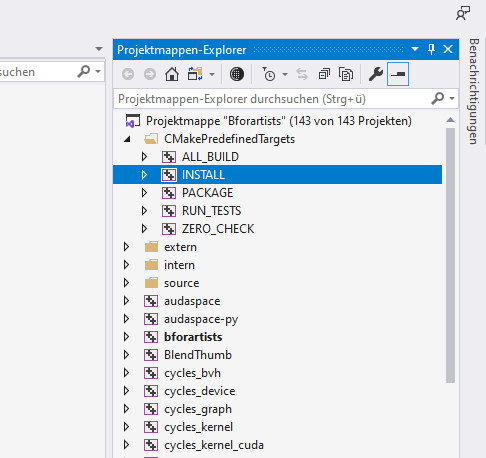
Task: Expand the PACKAGE project
Action: [x=144, y=193]
